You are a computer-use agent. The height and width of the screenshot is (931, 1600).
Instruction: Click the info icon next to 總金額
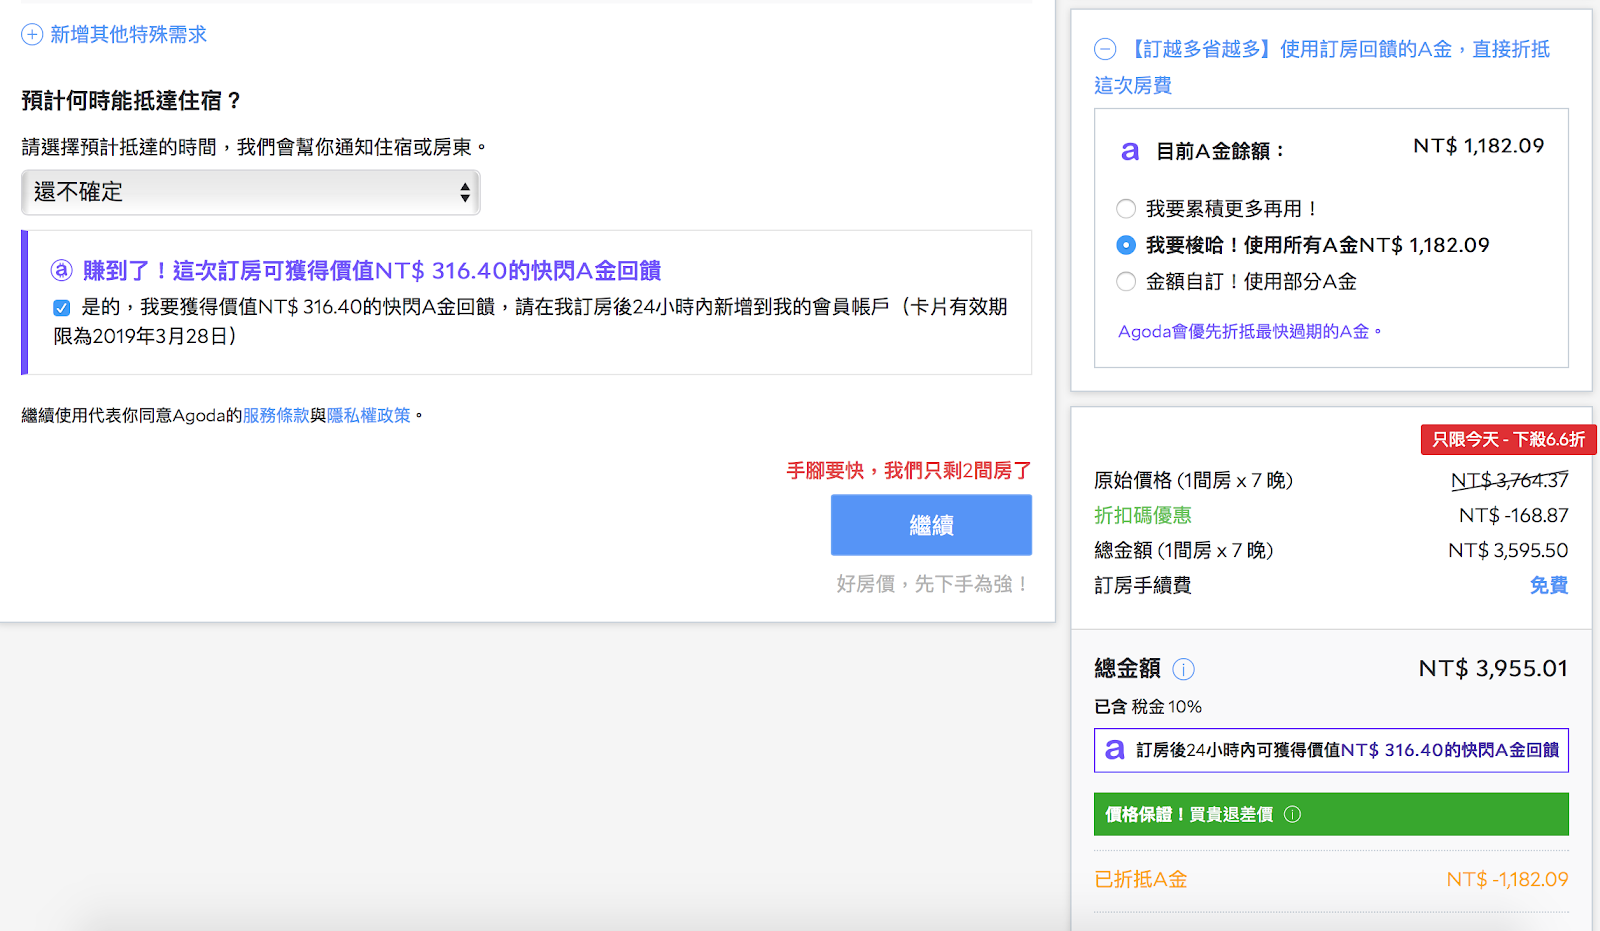[1183, 669]
